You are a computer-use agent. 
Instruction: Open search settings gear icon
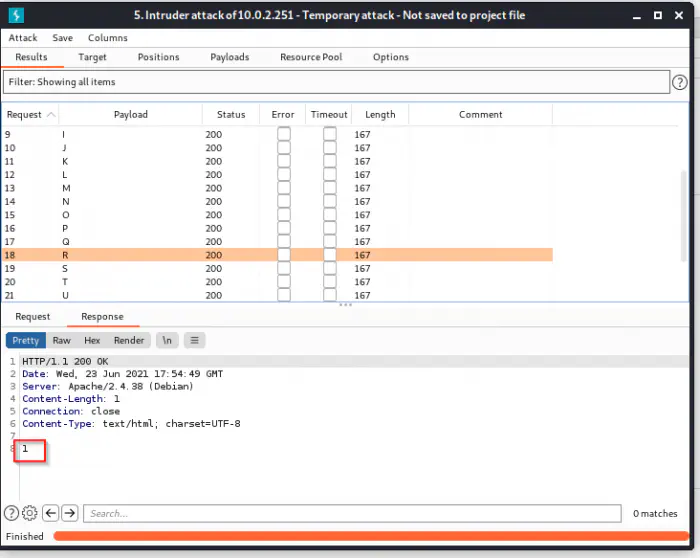point(30,513)
